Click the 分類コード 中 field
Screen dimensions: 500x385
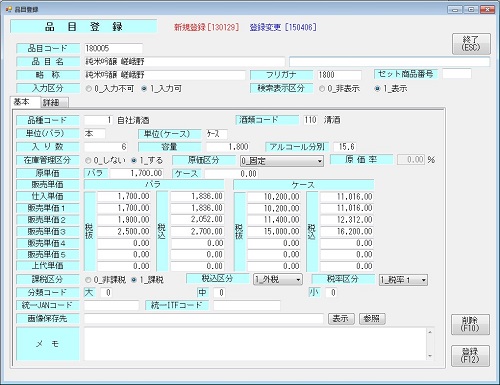click(219, 293)
